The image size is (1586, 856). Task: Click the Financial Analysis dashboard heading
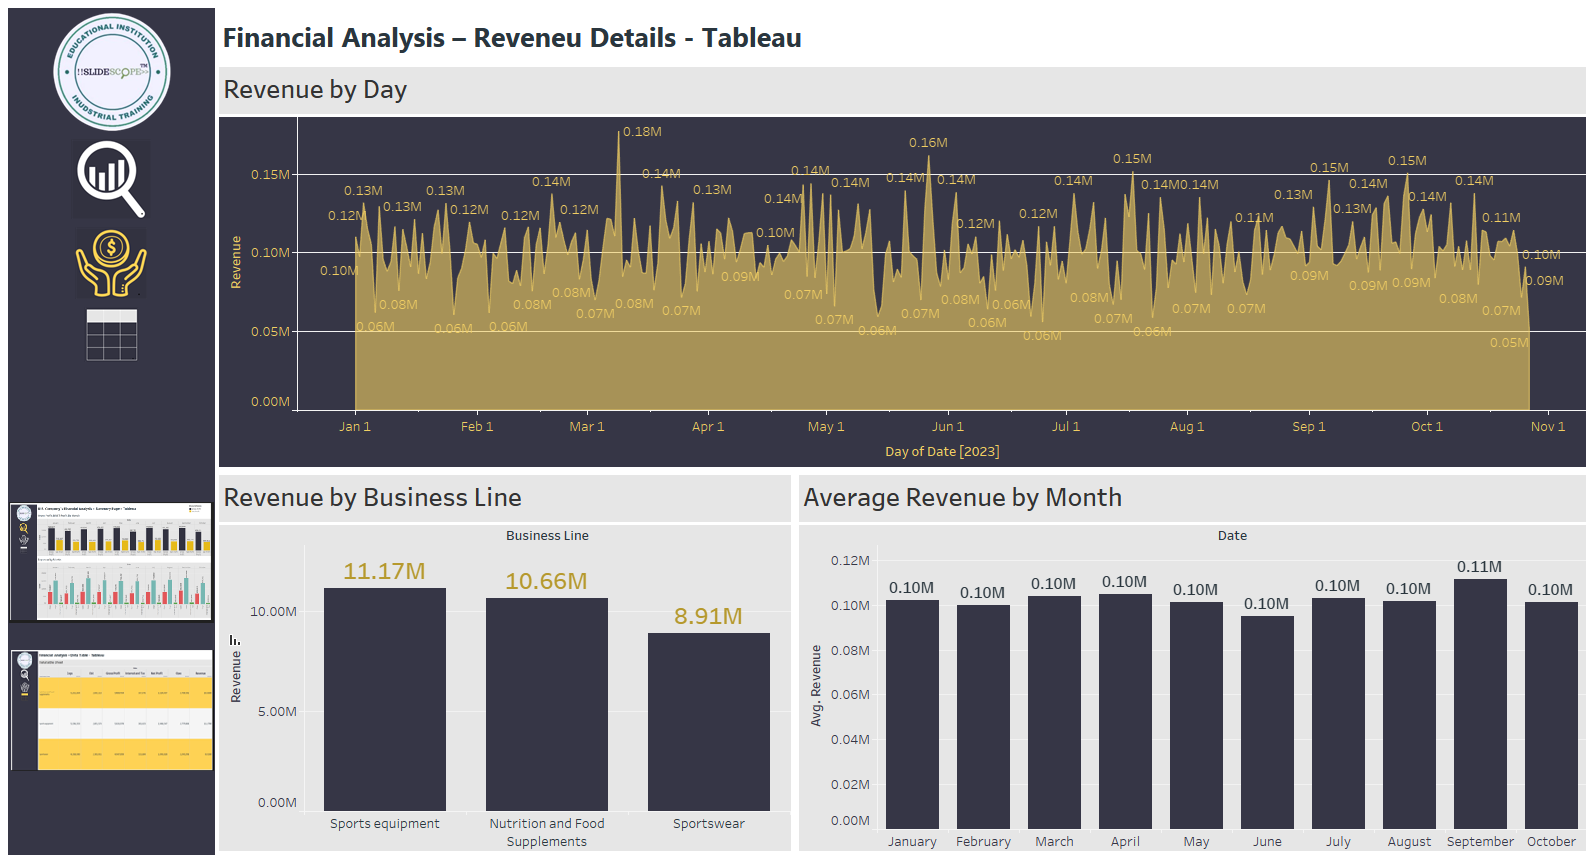tap(511, 38)
